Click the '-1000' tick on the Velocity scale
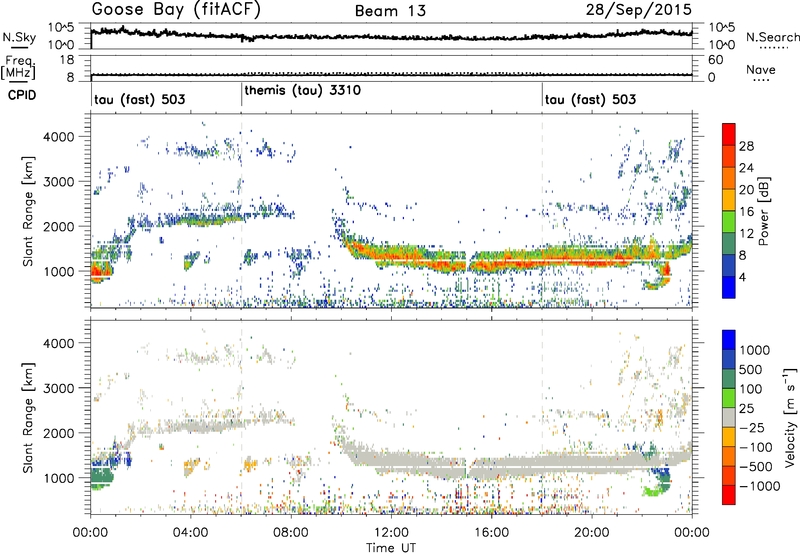Viewport: 800px width, 554px height. pyautogui.click(x=759, y=486)
